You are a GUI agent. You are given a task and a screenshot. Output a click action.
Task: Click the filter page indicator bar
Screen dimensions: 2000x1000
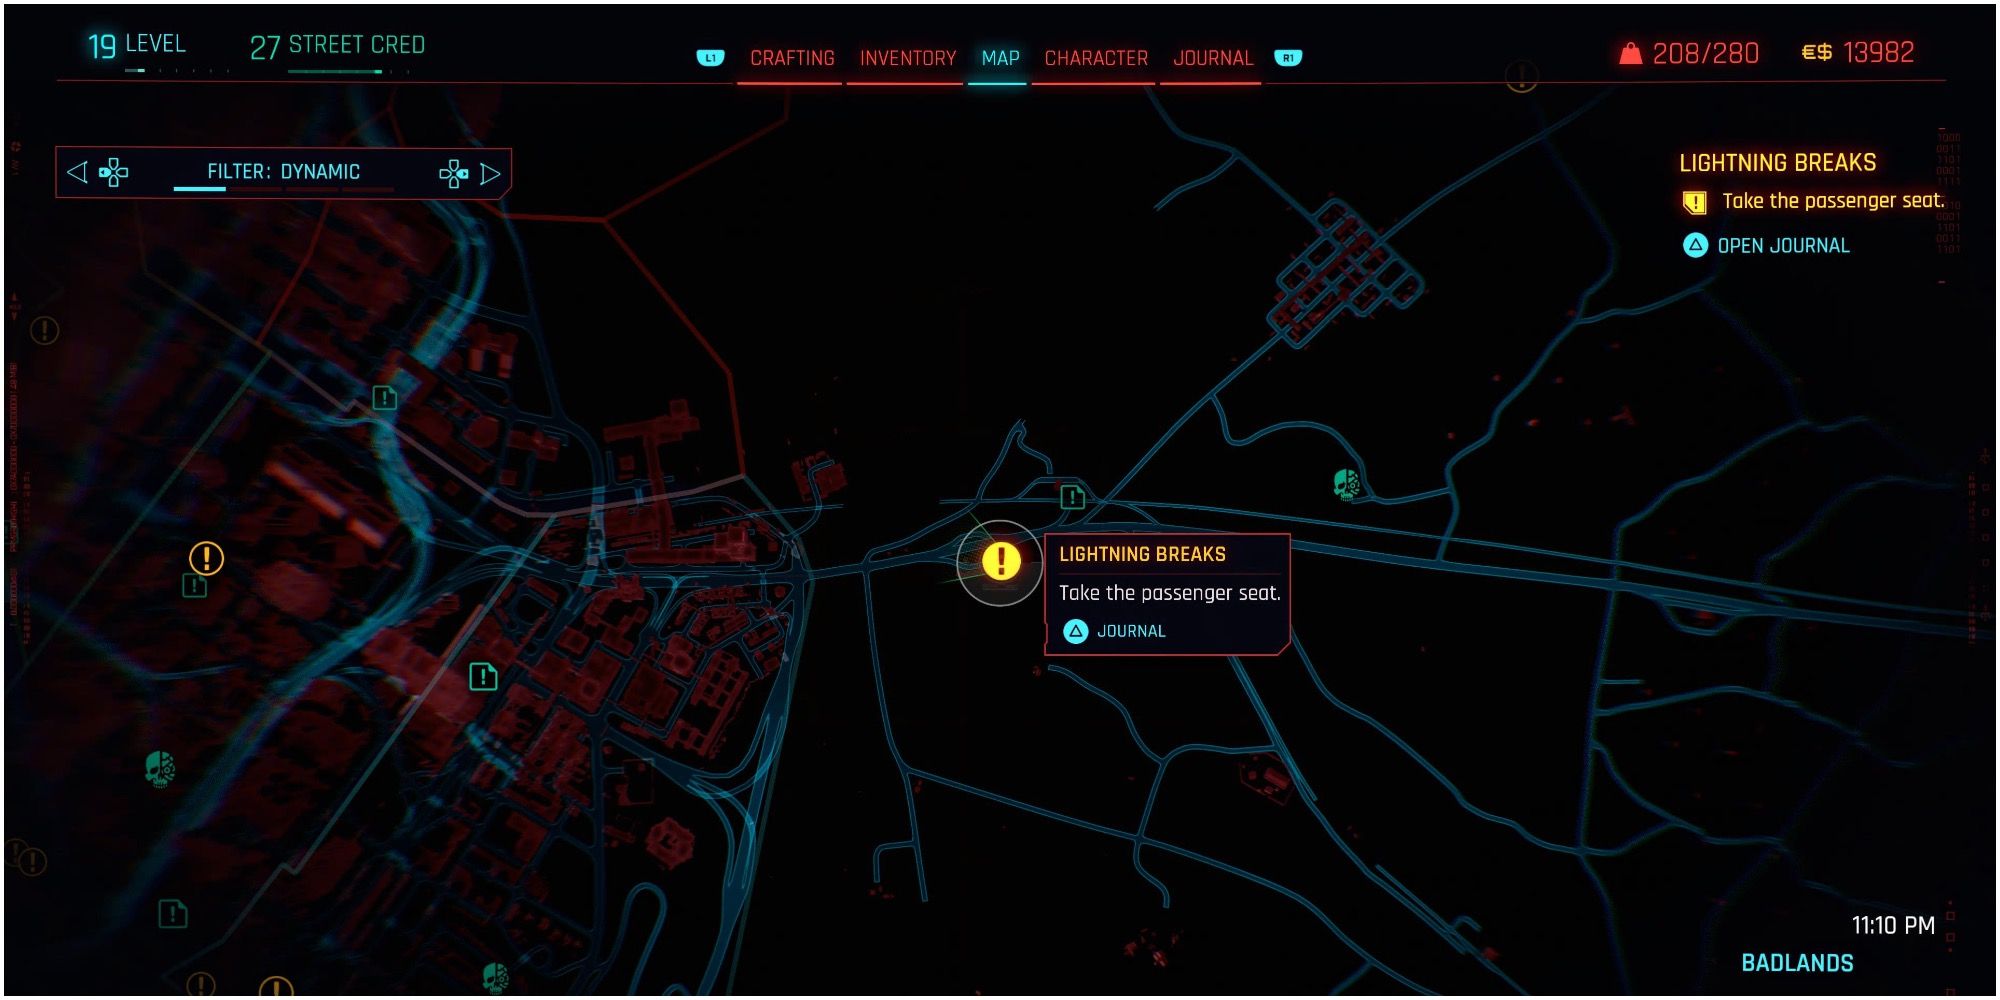[283, 189]
